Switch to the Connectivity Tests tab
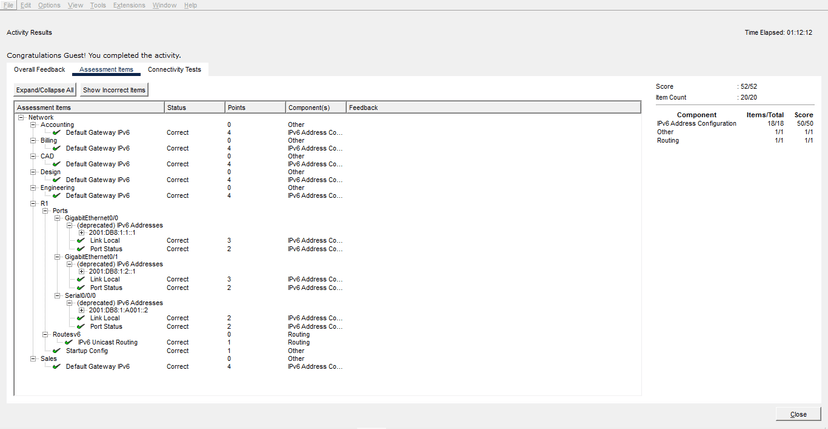The image size is (828, 429). [x=174, y=70]
